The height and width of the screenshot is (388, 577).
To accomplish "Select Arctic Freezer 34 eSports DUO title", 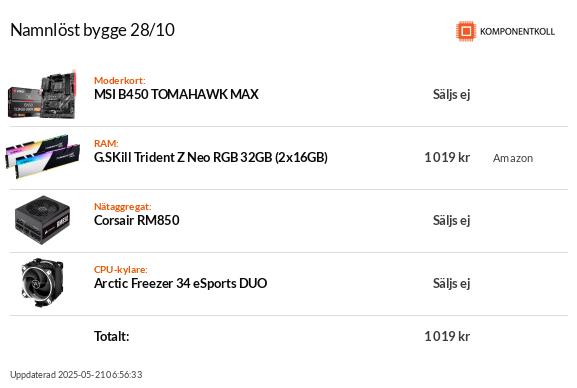I will 181,283.
